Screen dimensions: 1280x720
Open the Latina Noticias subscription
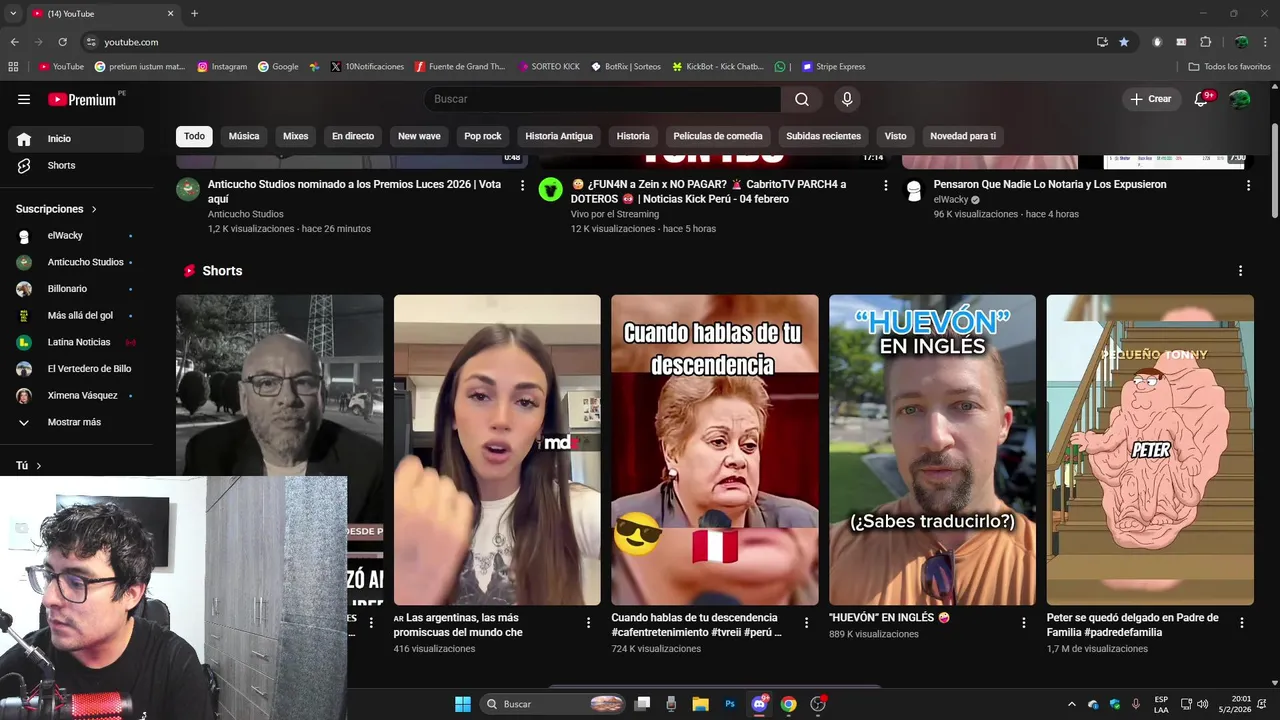tap(76, 342)
